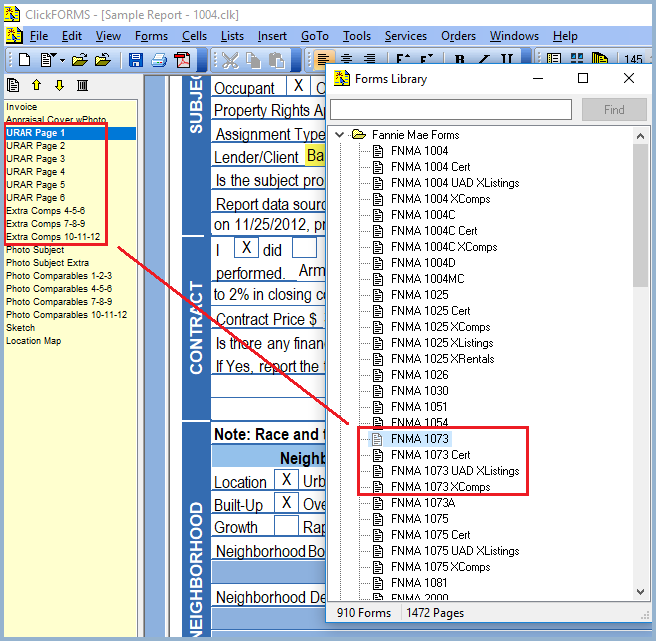Viewport: 656px width, 641px height.
Task: Select Extra Comps 7-8-9 in forms list
Action: 45,224
